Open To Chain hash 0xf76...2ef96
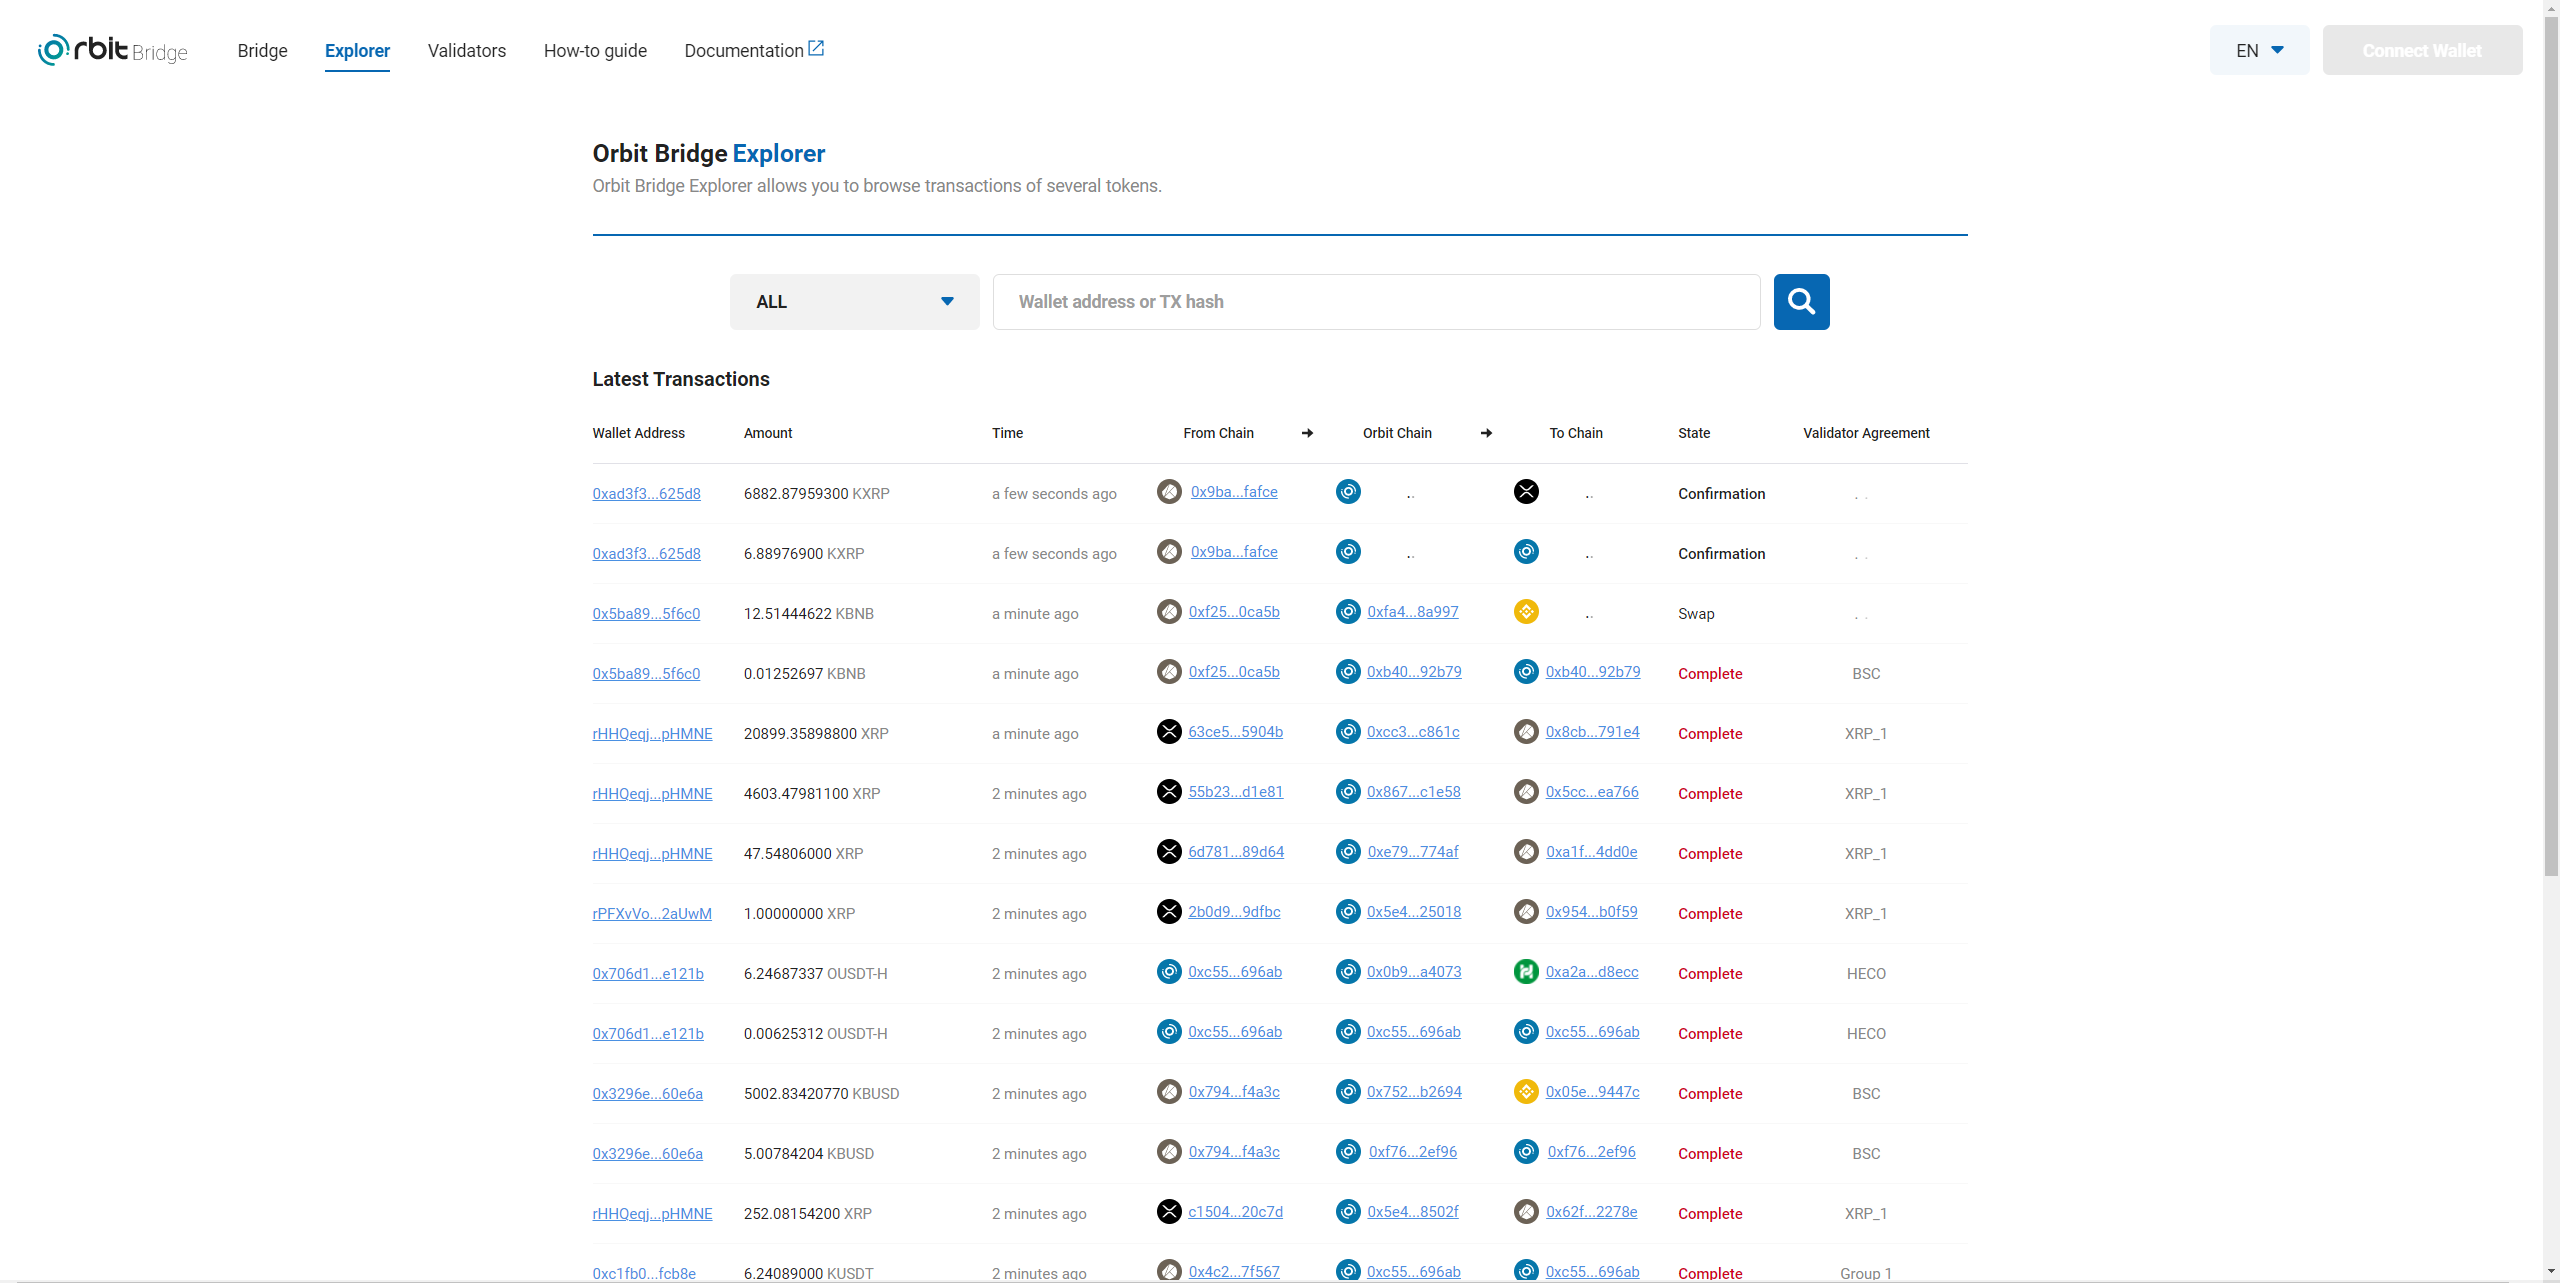This screenshot has height=1283, width=2560. (1591, 1152)
